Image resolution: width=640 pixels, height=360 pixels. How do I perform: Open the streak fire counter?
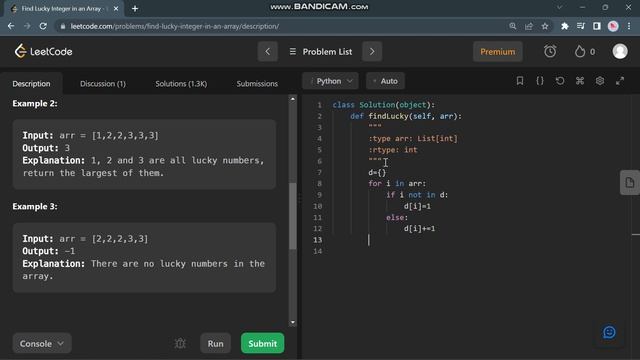pos(584,52)
